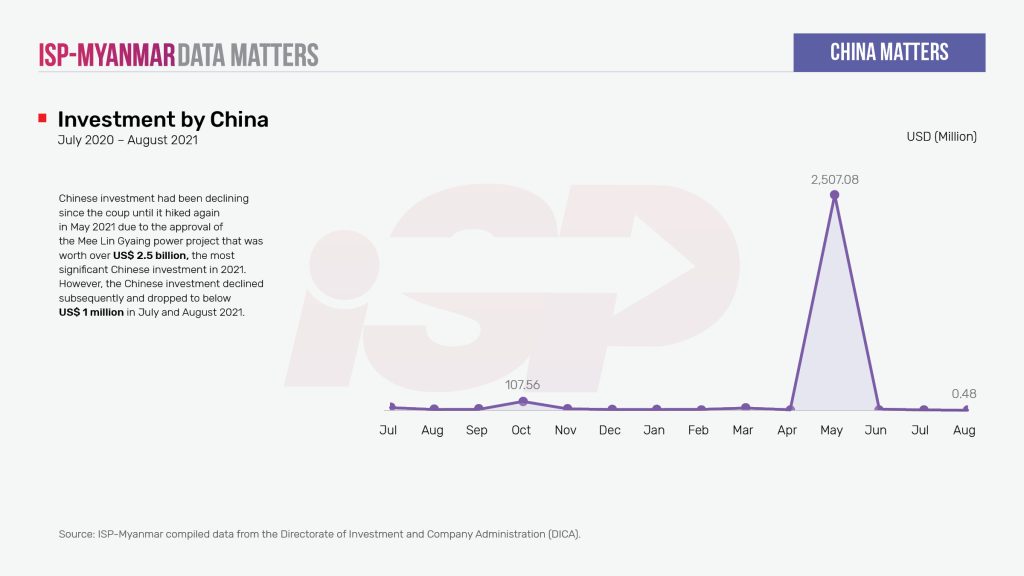Click the 107.56 value label
The height and width of the screenshot is (576, 1024).
522,385
